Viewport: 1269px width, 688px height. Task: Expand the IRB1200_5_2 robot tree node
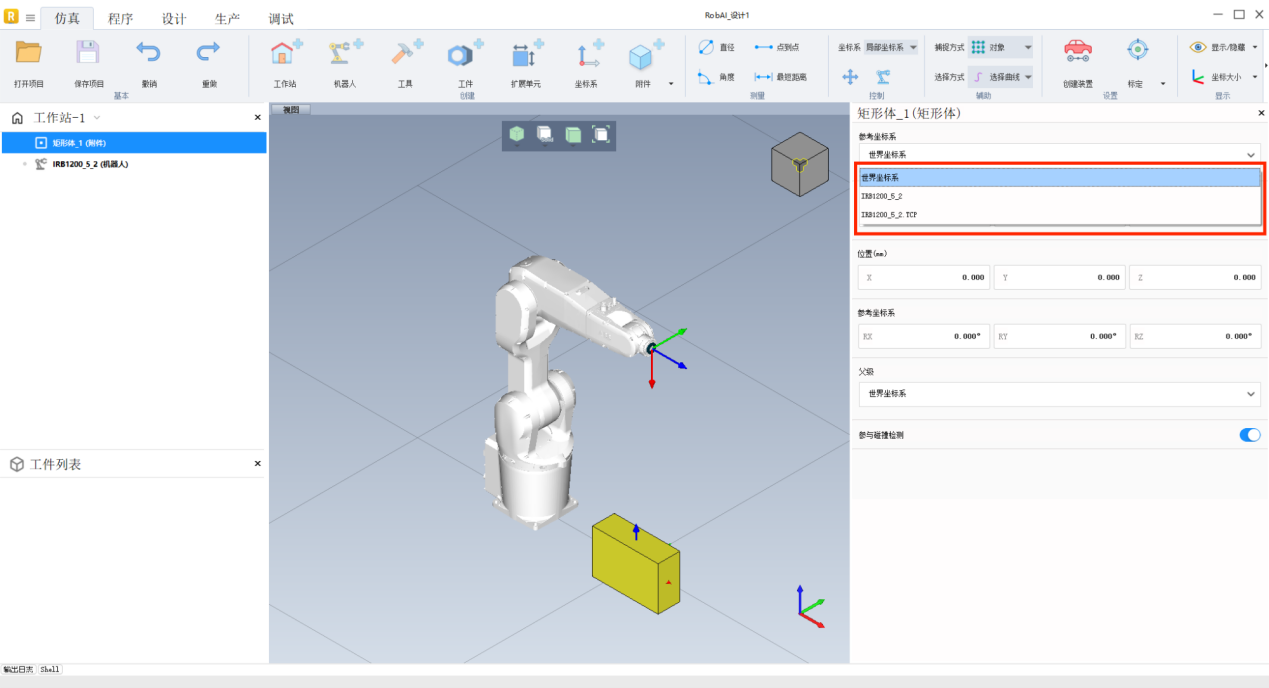point(25,164)
